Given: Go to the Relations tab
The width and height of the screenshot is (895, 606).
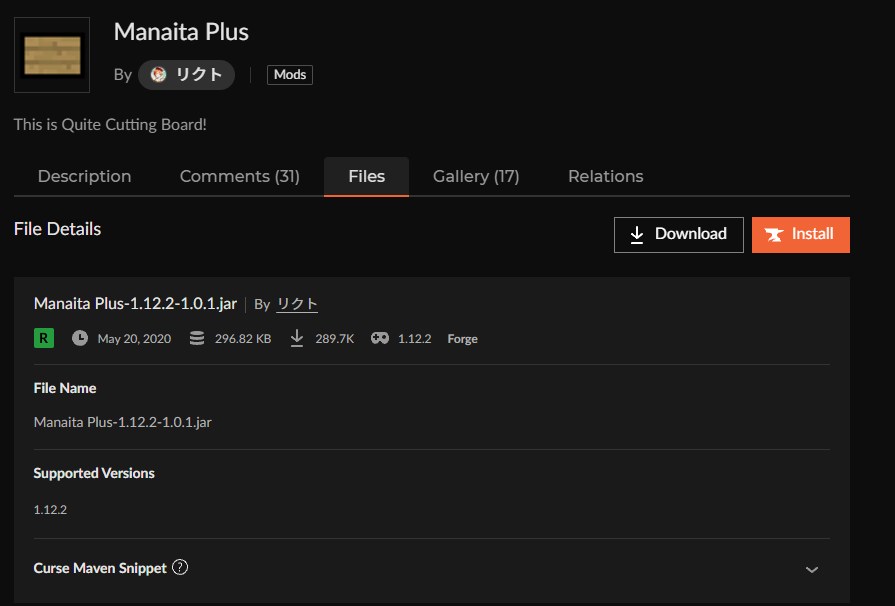Looking at the screenshot, I should [605, 176].
